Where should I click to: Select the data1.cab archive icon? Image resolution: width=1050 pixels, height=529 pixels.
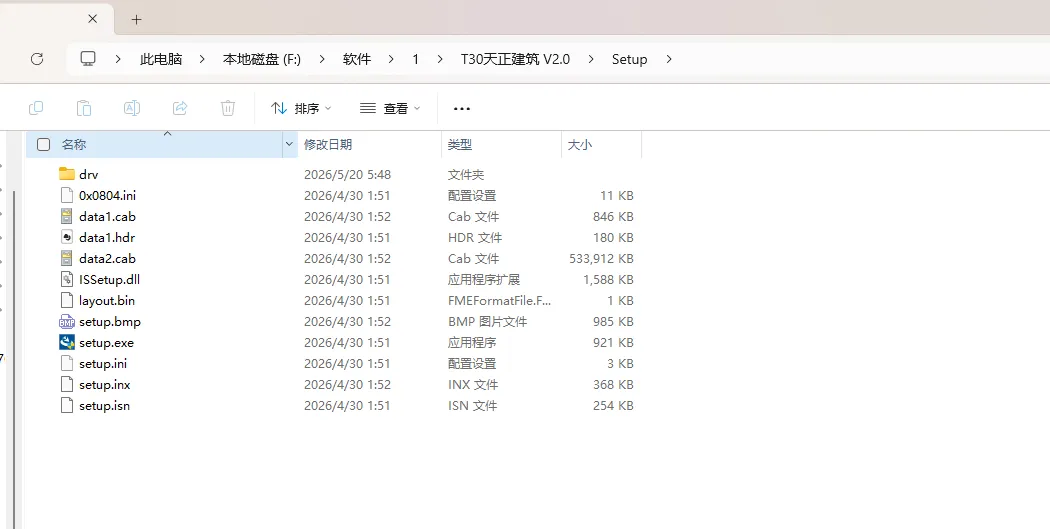[x=66, y=216]
